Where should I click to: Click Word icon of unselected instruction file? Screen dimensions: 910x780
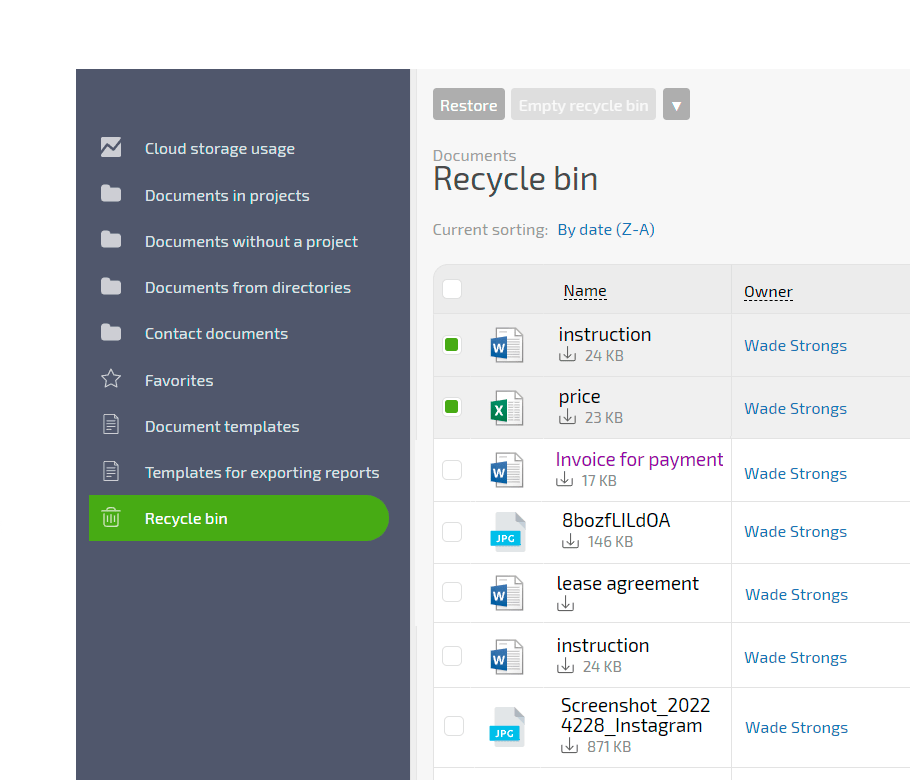(x=507, y=657)
